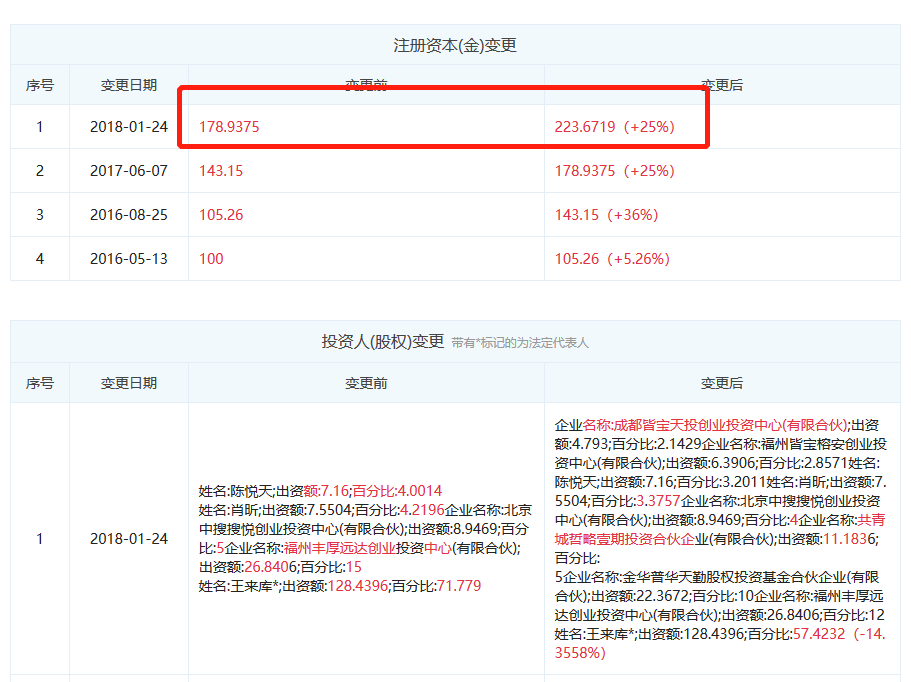Click the 带有*标记的为法定代表人 note
Screen dimensions: 911x682
(x=520, y=343)
